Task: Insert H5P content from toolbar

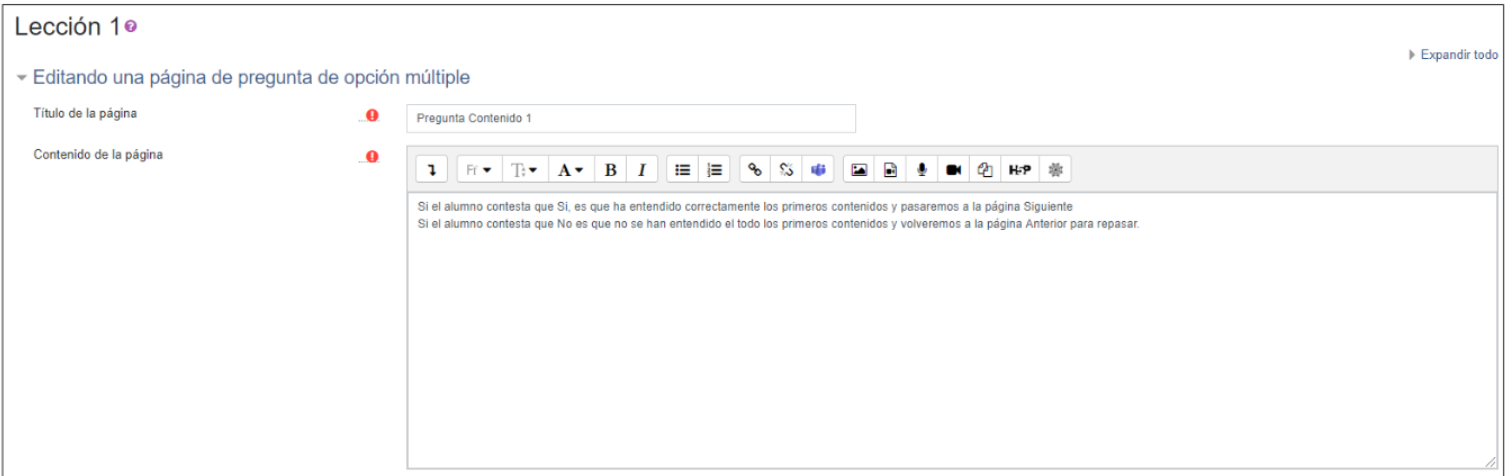Action: (1020, 170)
